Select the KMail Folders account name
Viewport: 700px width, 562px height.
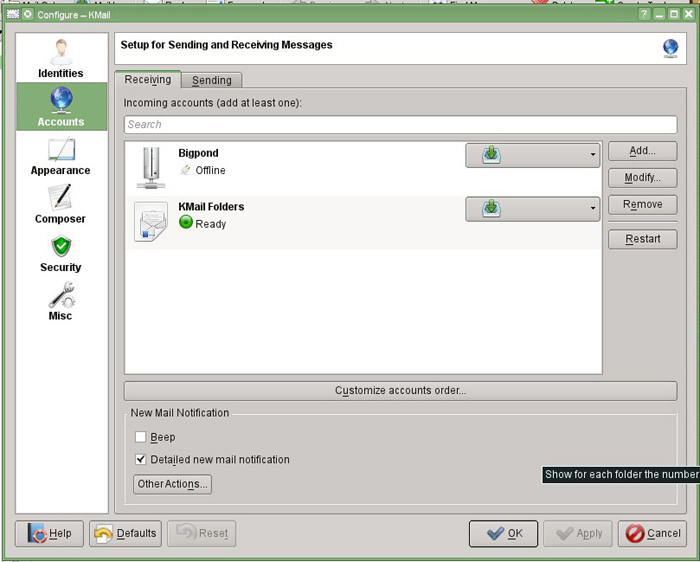211,207
